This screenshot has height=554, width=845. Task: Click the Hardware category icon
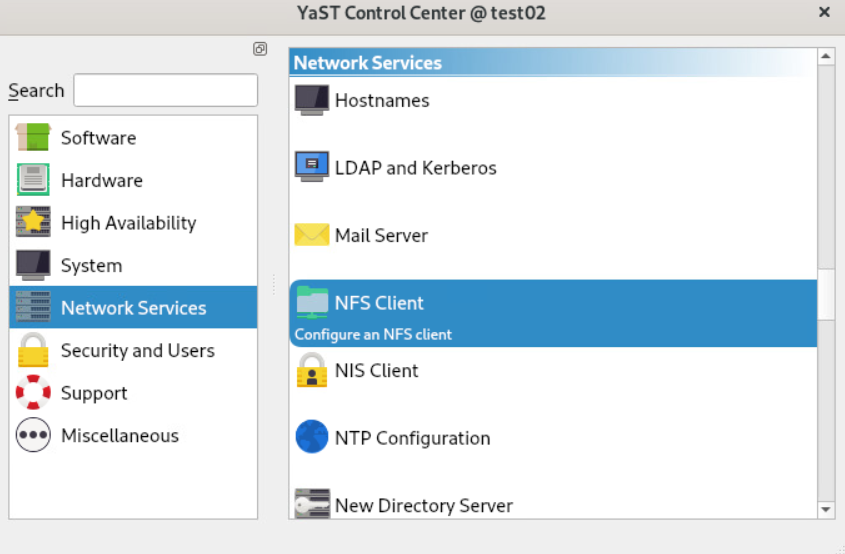click(x=33, y=180)
